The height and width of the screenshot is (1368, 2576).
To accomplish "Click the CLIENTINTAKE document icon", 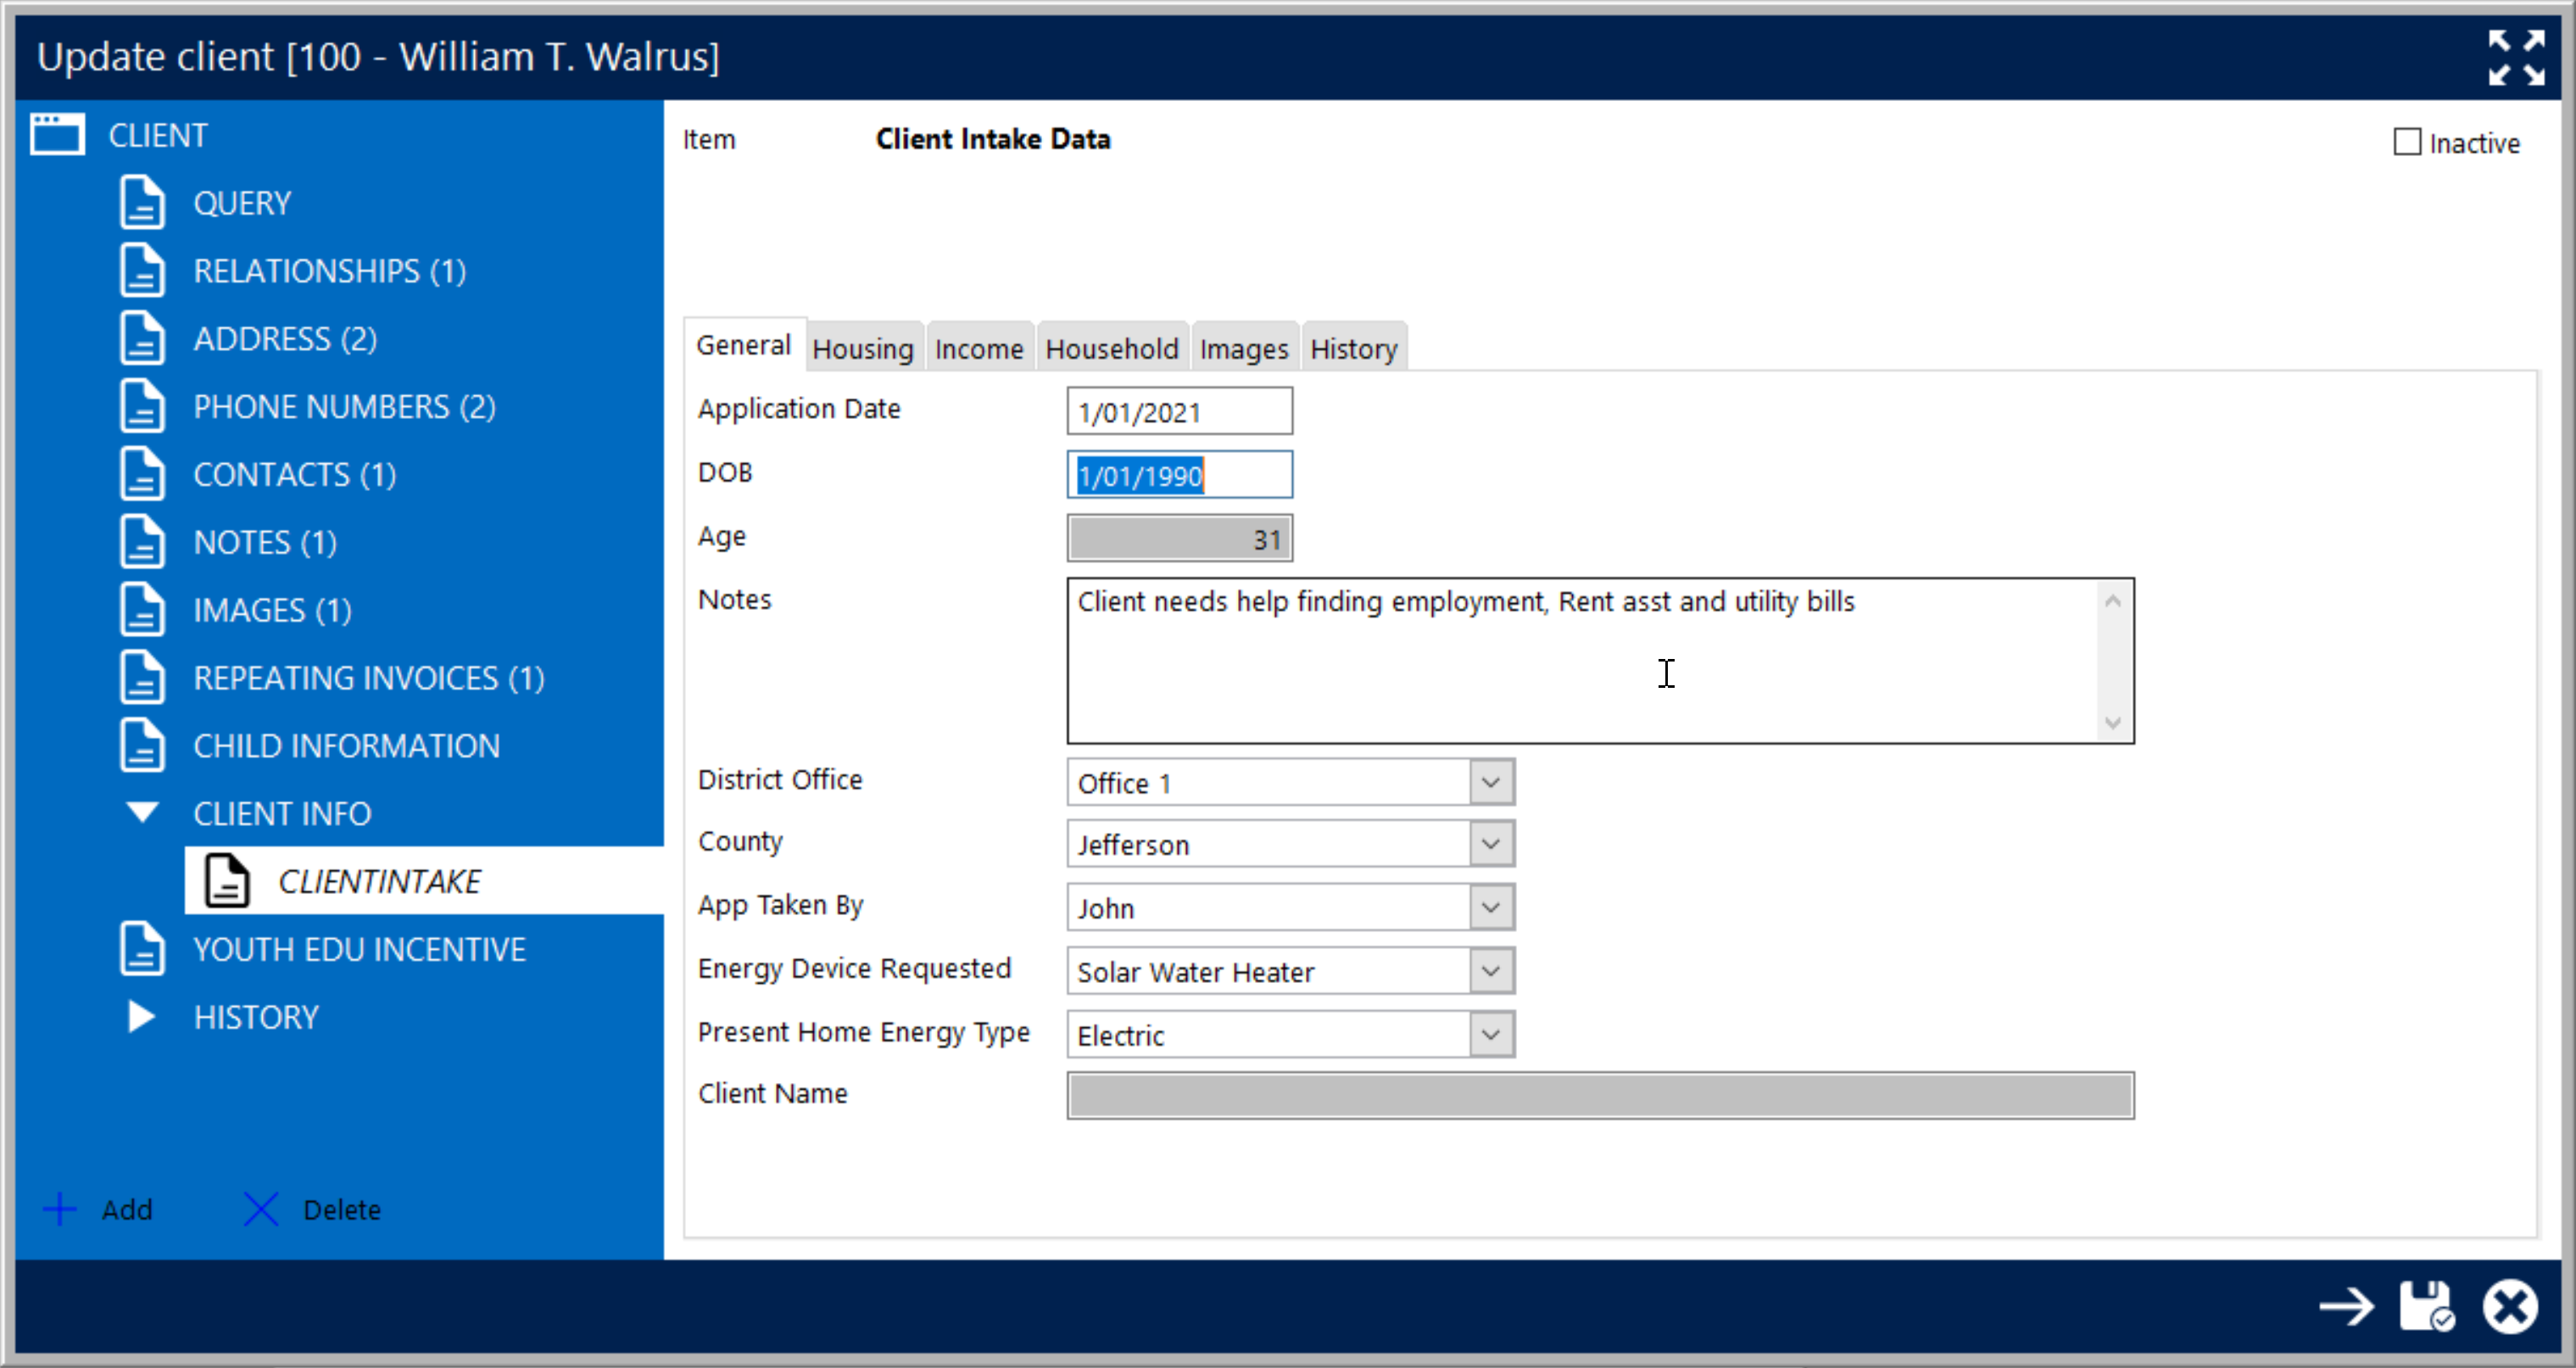I will [x=227, y=881].
